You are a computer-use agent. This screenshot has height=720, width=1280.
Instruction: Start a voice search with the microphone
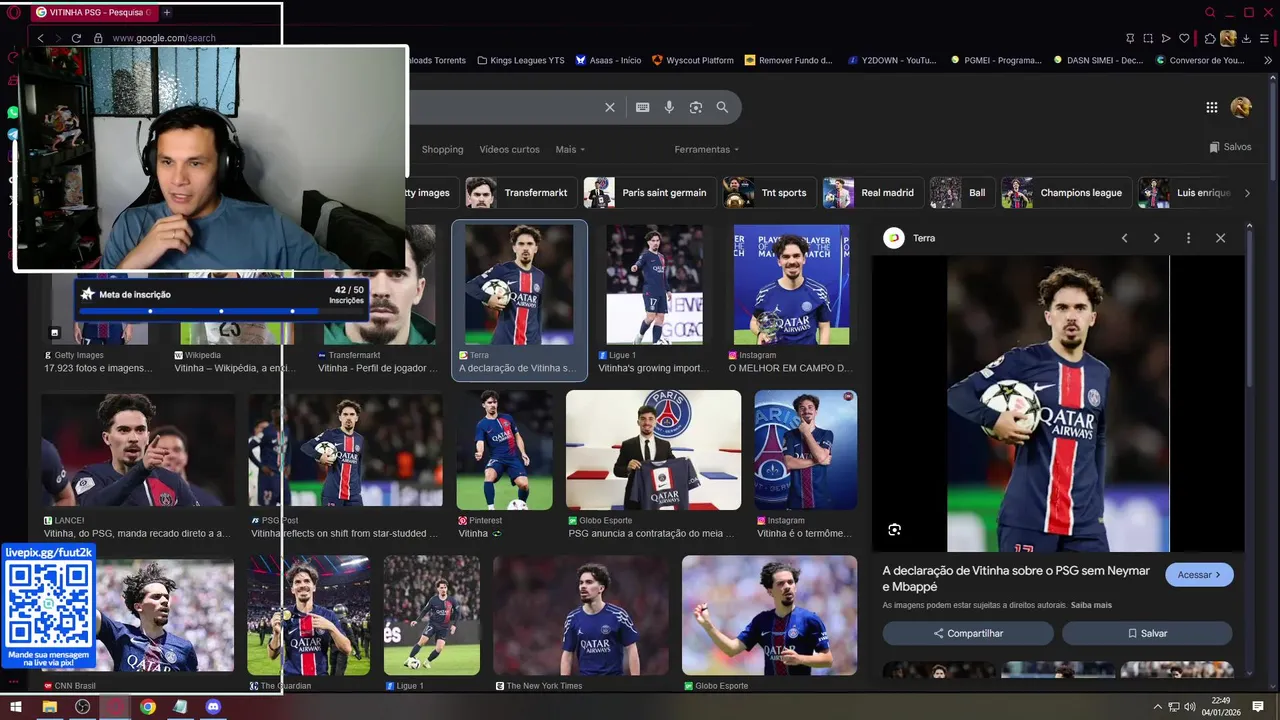click(669, 107)
